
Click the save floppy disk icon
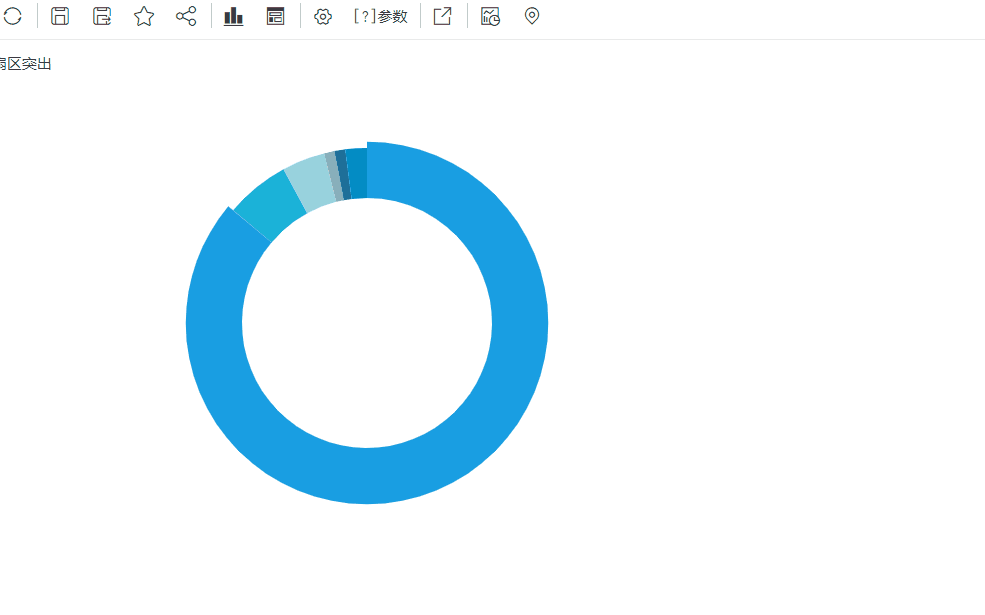point(60,16)
